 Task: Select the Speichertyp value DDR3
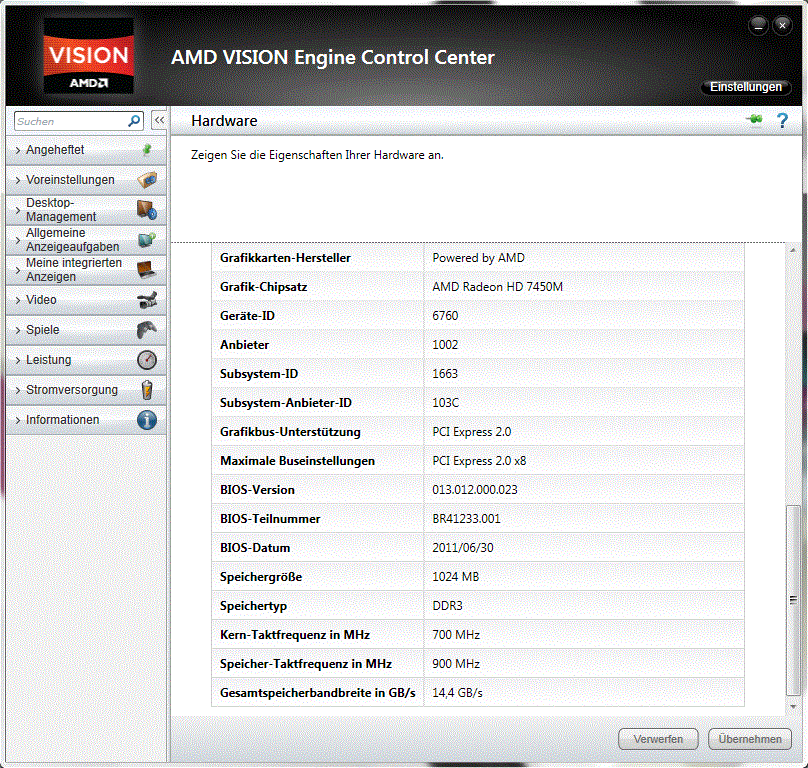pyautogui.click(x=447, y=606)
